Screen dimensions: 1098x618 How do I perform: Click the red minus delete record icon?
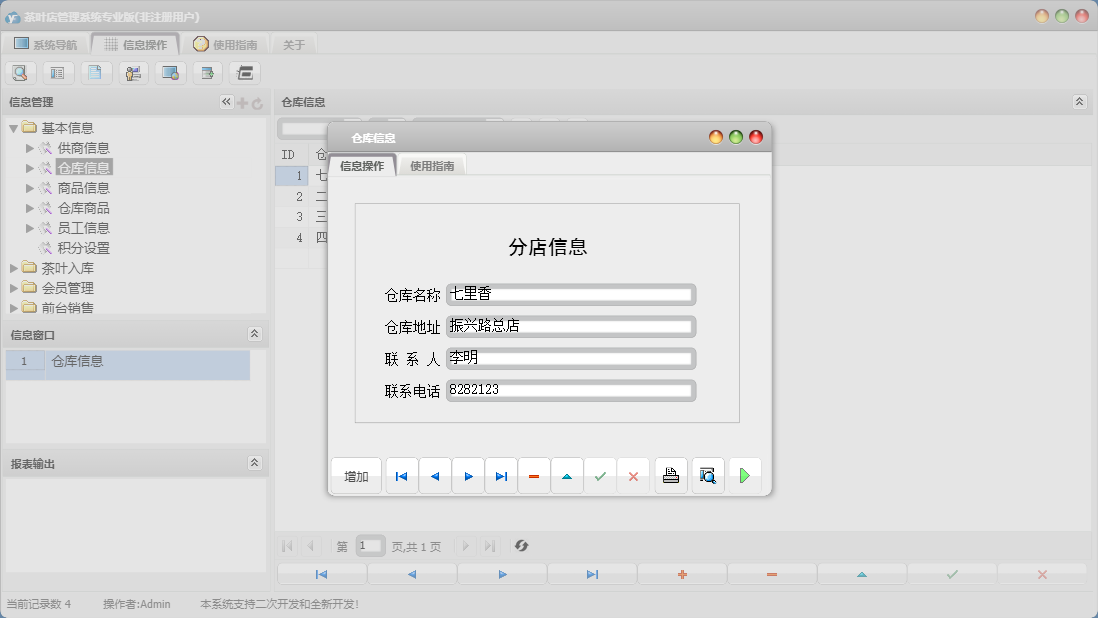[534, 477]
